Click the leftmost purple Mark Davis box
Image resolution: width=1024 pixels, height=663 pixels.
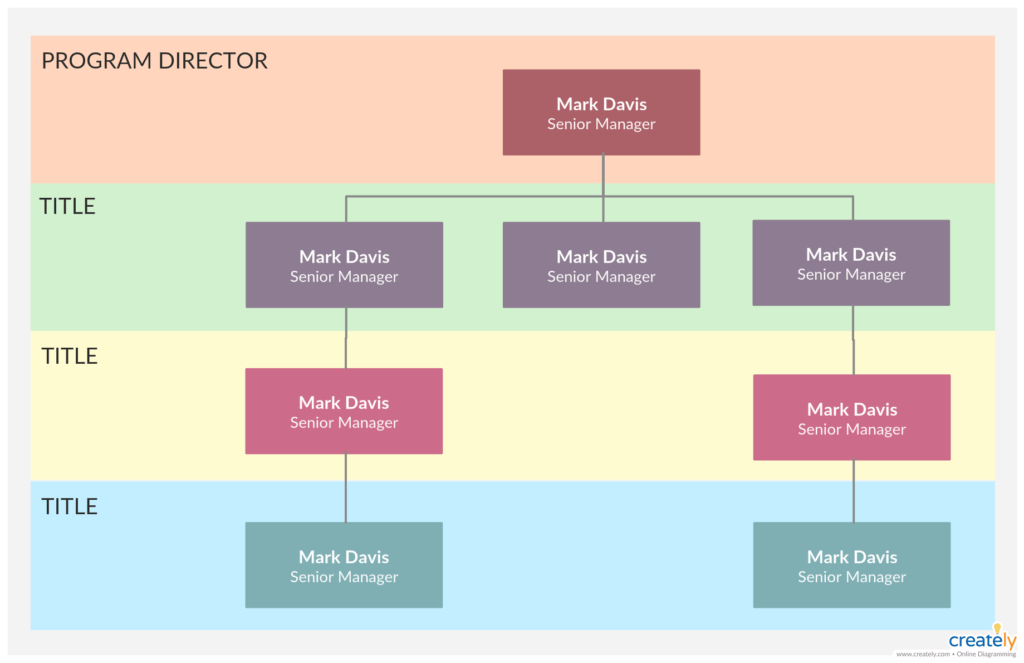(344, 264)
